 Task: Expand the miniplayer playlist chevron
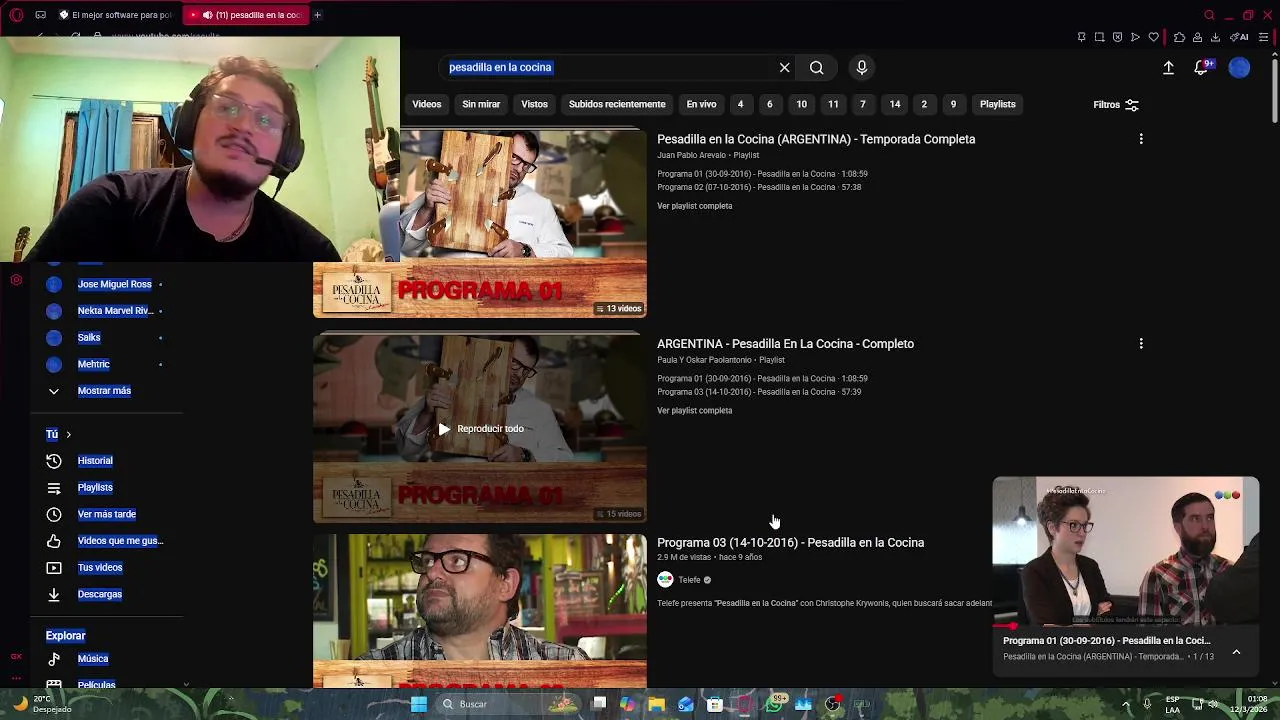(1236, 651)
